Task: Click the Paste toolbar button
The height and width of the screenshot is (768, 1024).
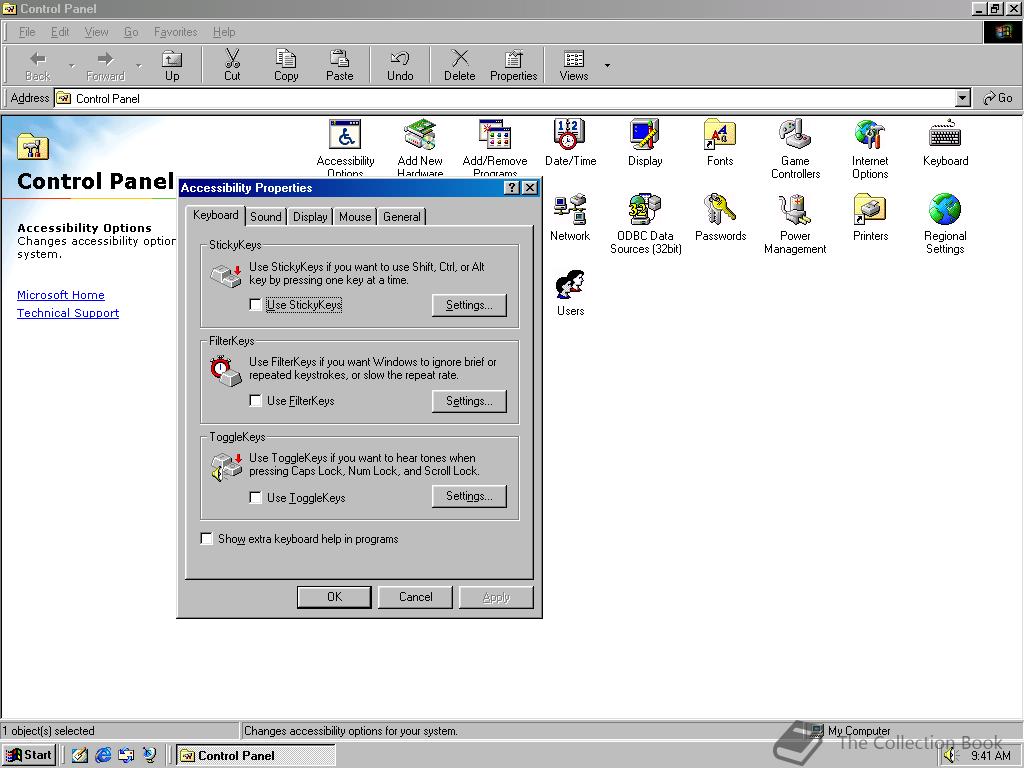Action: click(340, 65)
